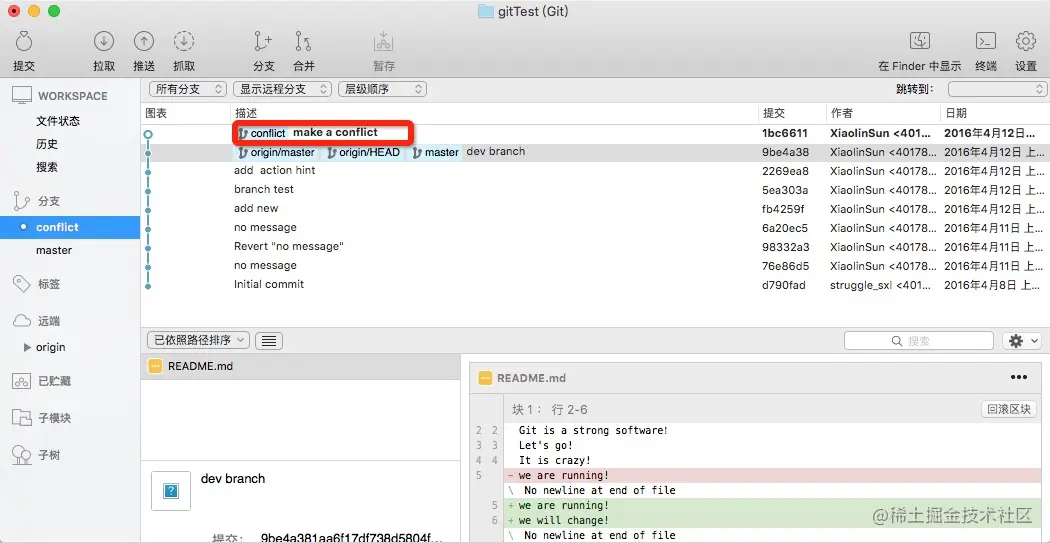The image size is (1050, 543).
Task: Open the gear options dropdown near search
Action: point(1022,341)
